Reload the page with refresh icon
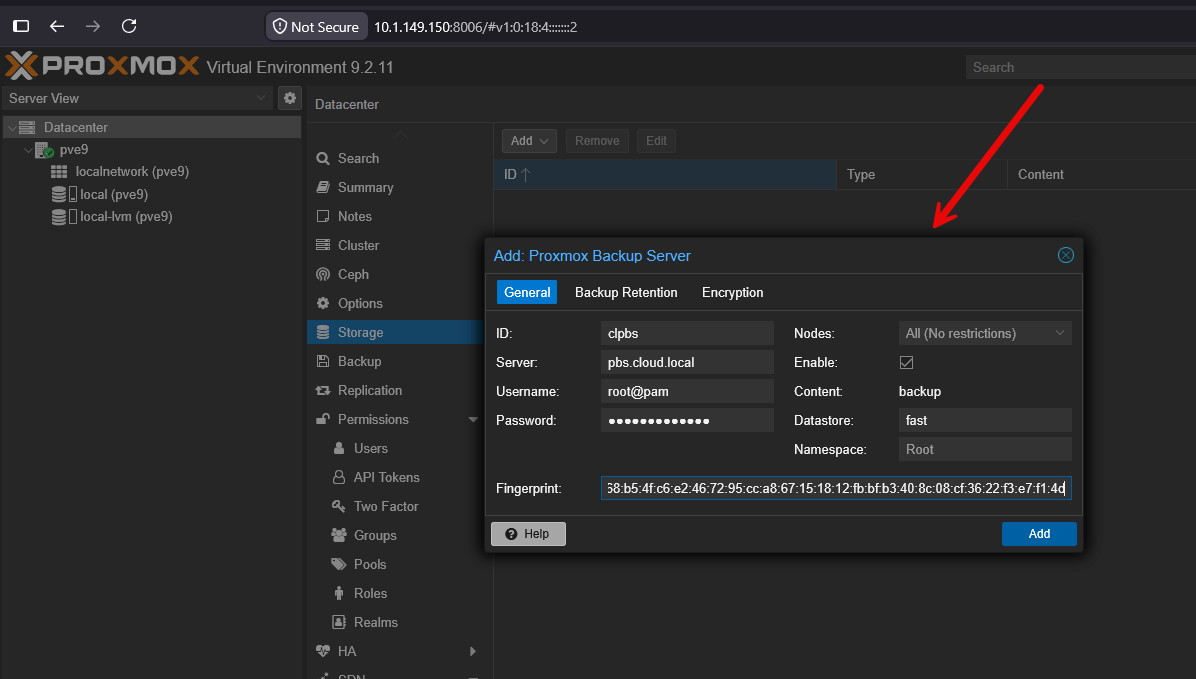Screen dimensions: 1196x679 click(129, 27)
